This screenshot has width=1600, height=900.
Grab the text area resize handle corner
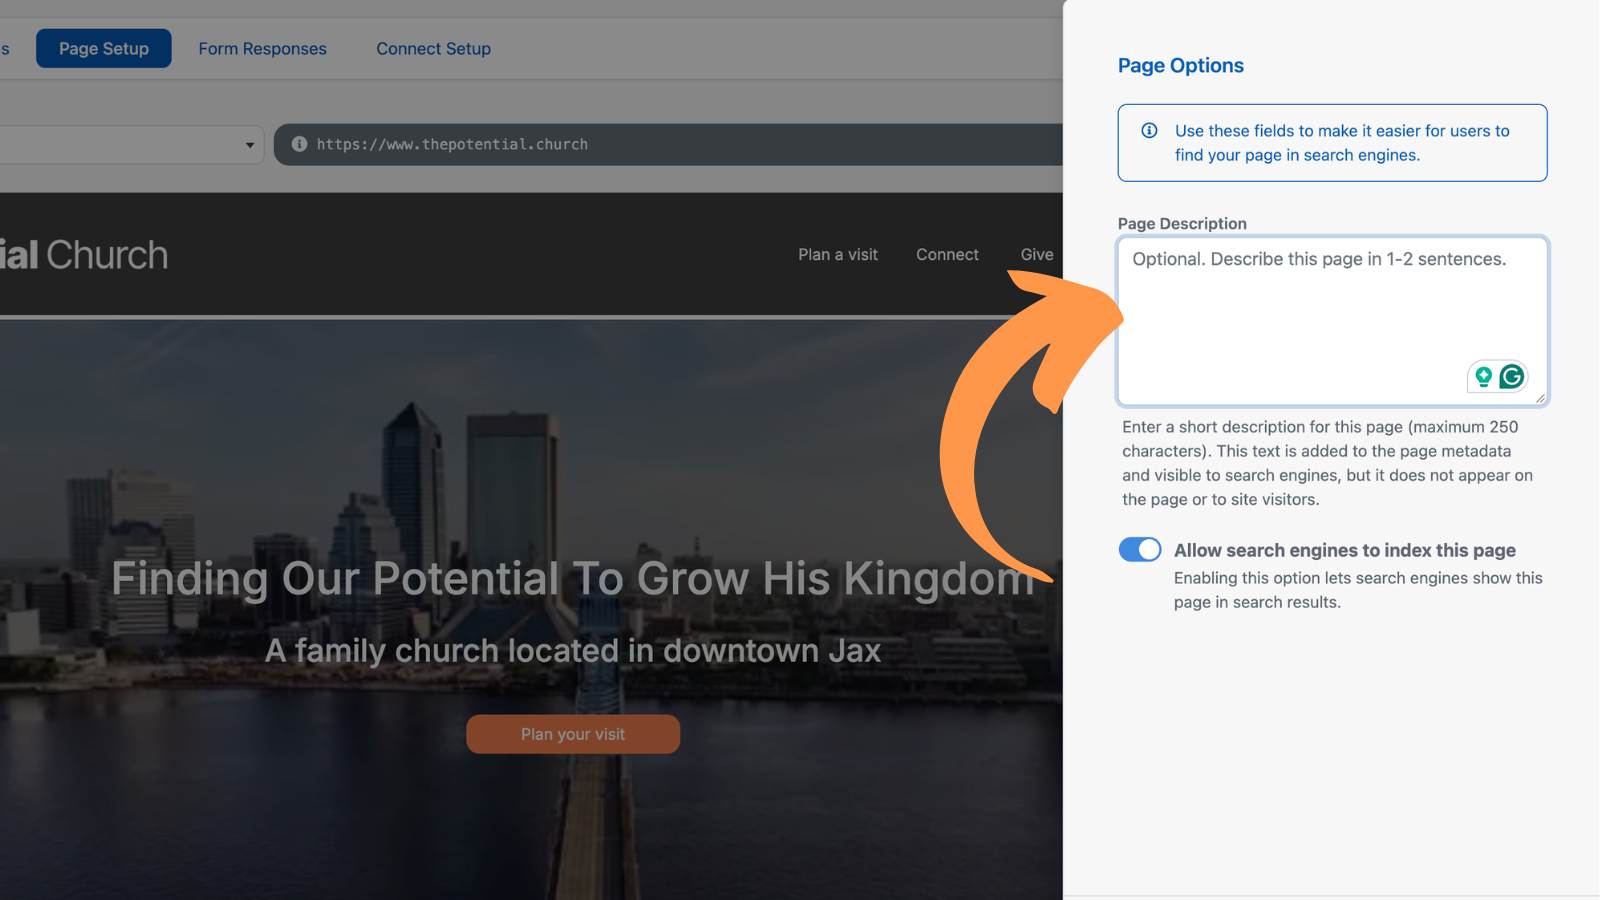tap(1540, 397)
